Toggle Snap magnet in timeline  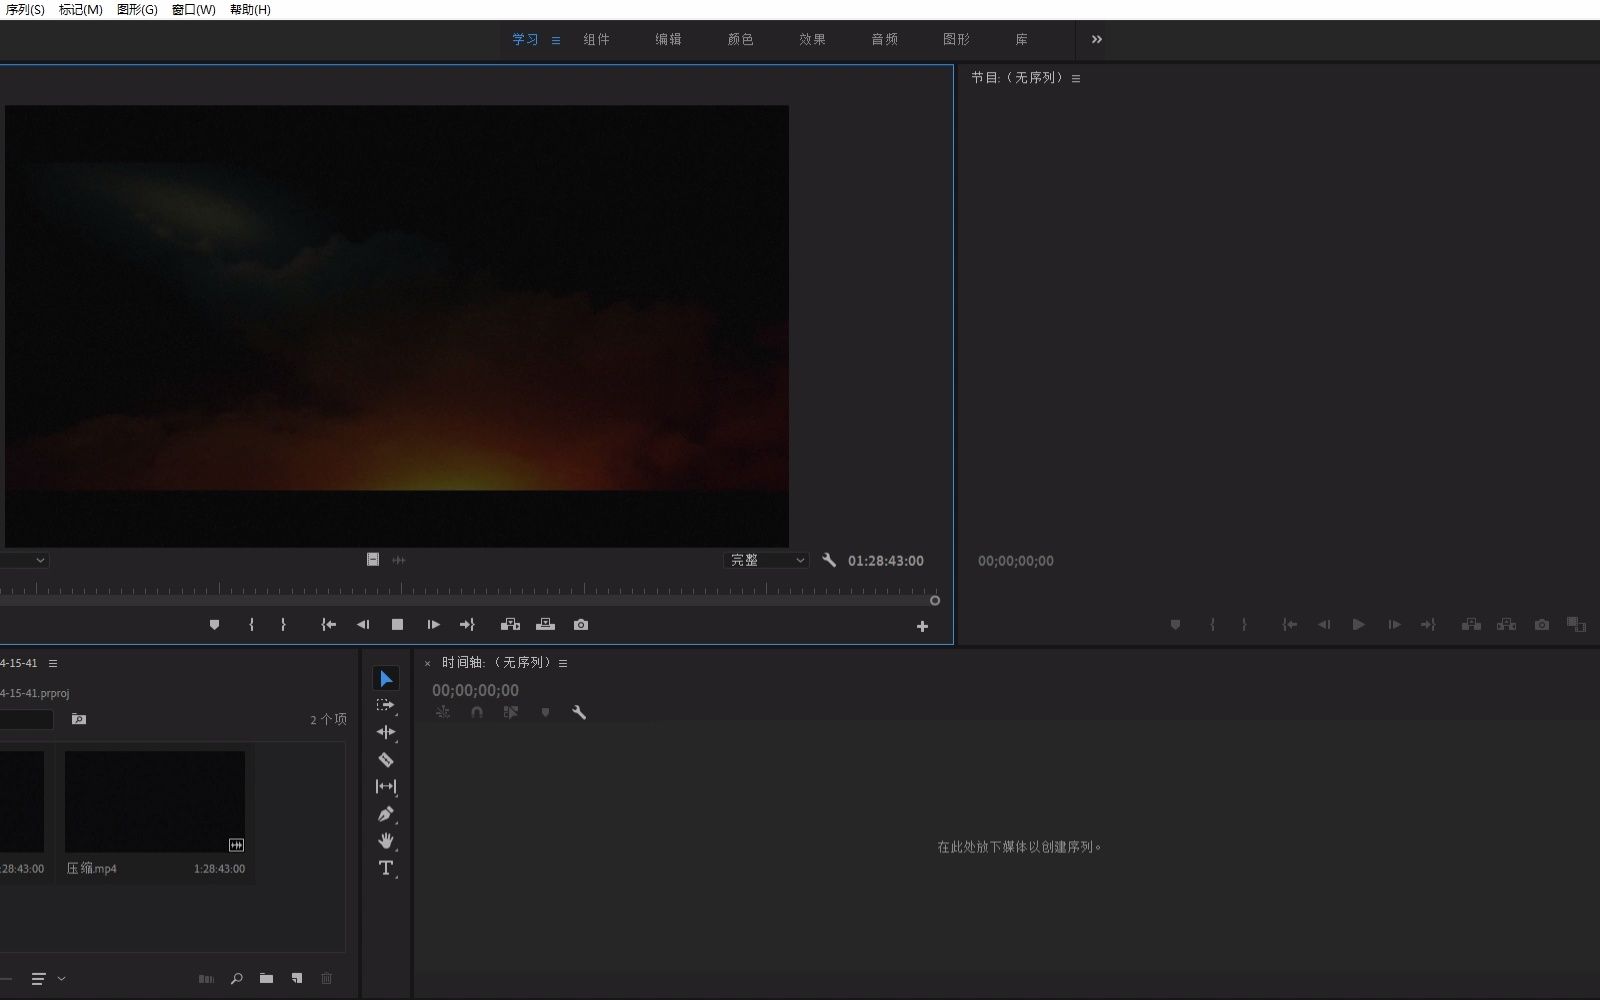[x=477, y=712]
